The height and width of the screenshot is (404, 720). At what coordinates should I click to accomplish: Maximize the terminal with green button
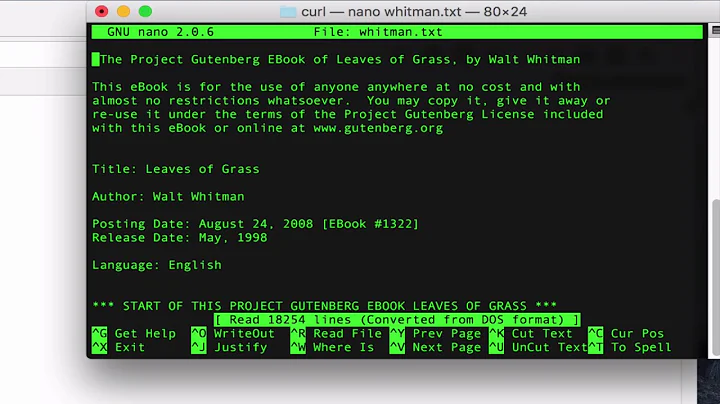[x=143, y=12]
